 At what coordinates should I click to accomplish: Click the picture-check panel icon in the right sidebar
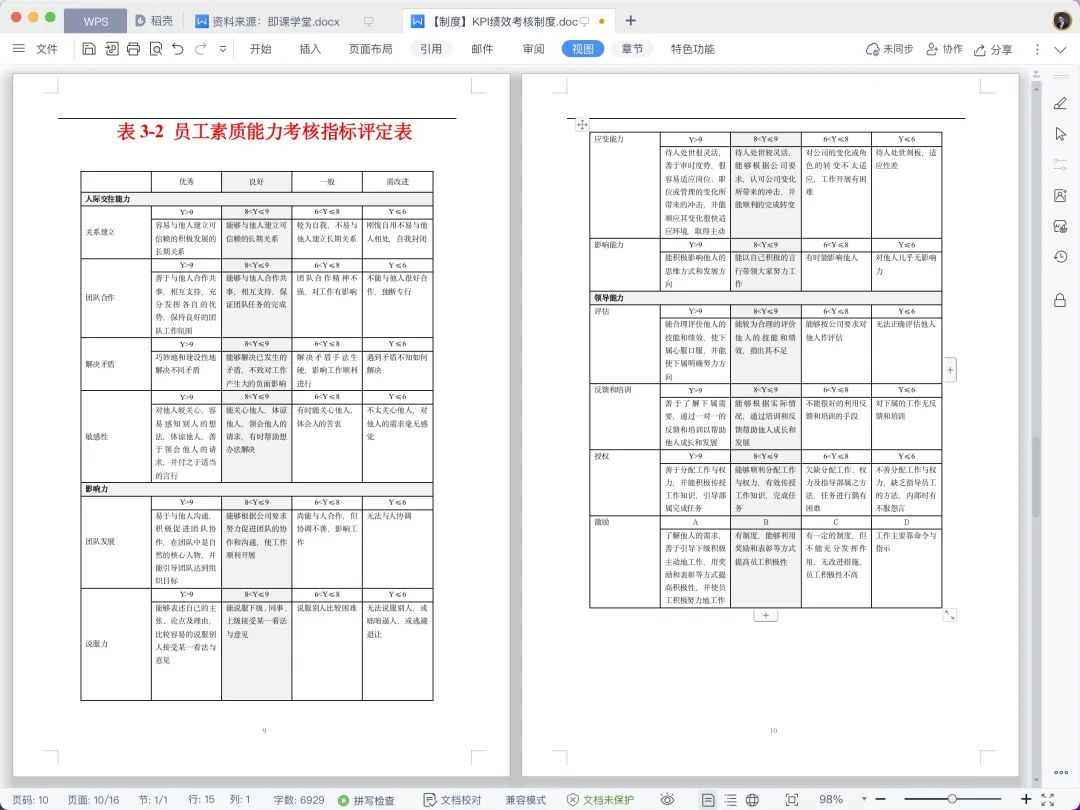pos(1060,227)
